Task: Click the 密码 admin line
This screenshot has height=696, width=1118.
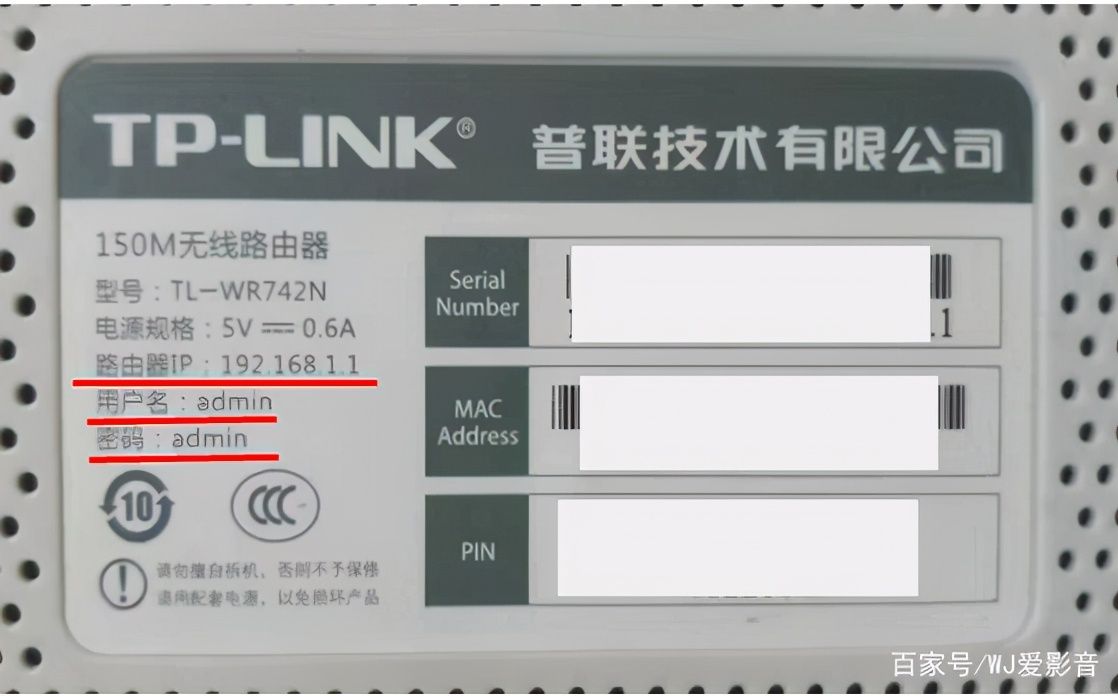Action: [171, 439]
